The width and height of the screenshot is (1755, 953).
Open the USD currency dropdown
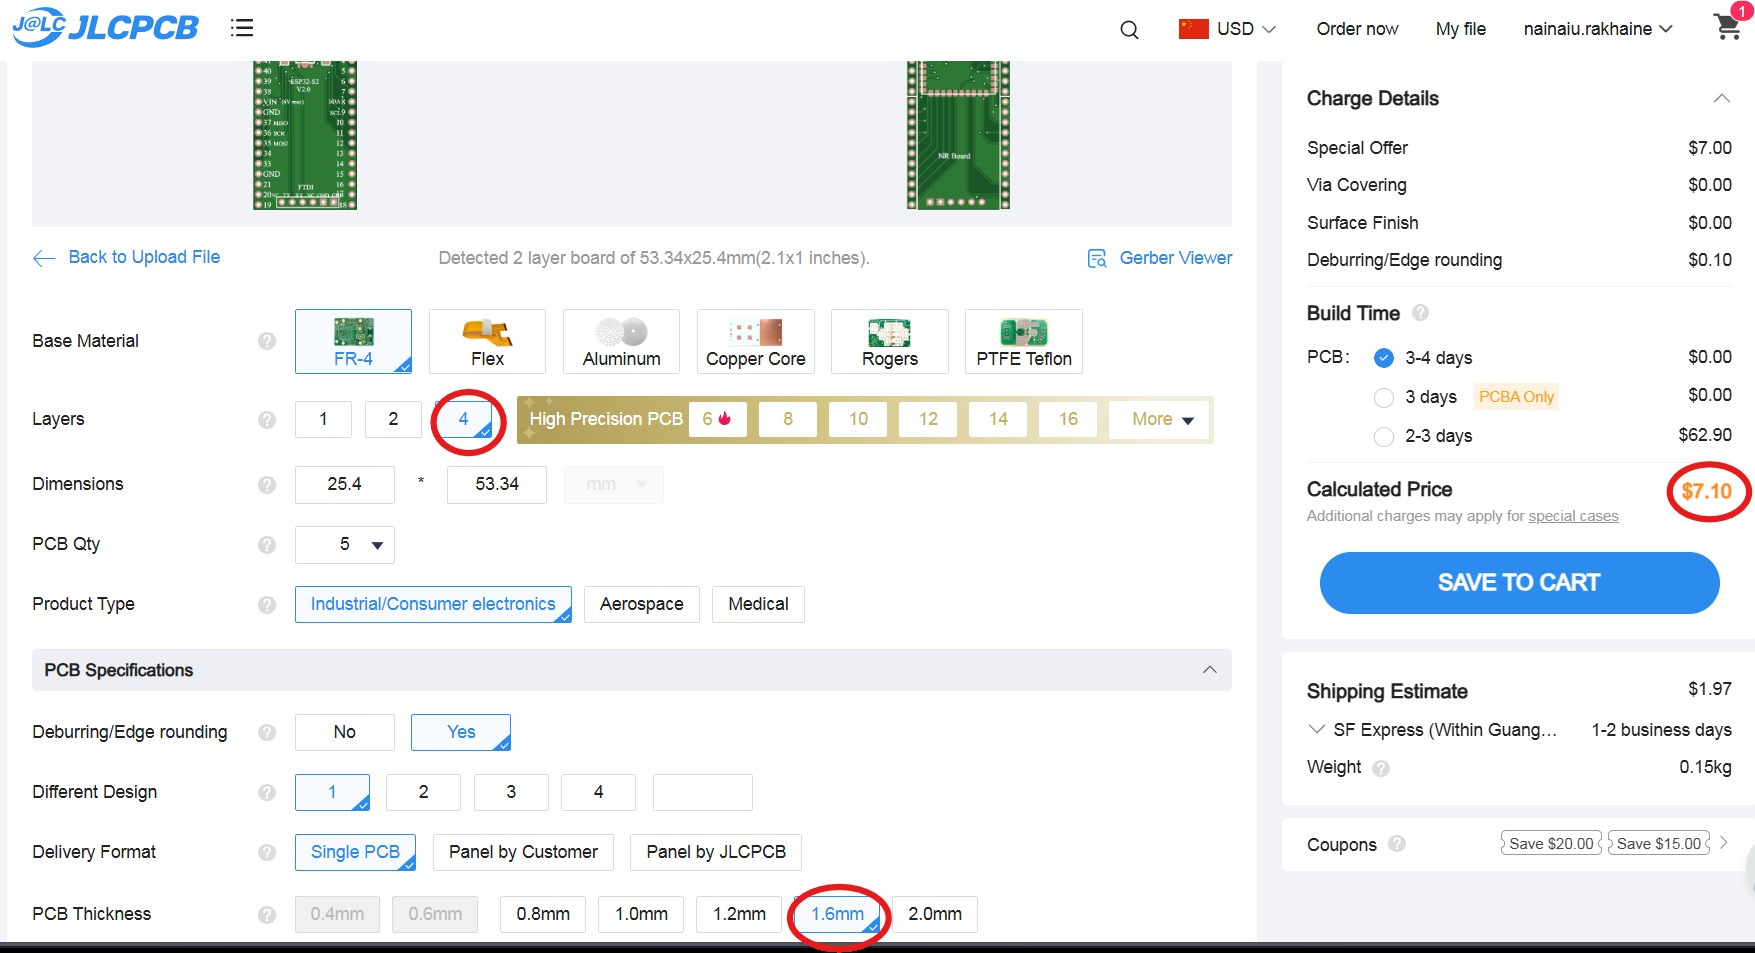1228,29
